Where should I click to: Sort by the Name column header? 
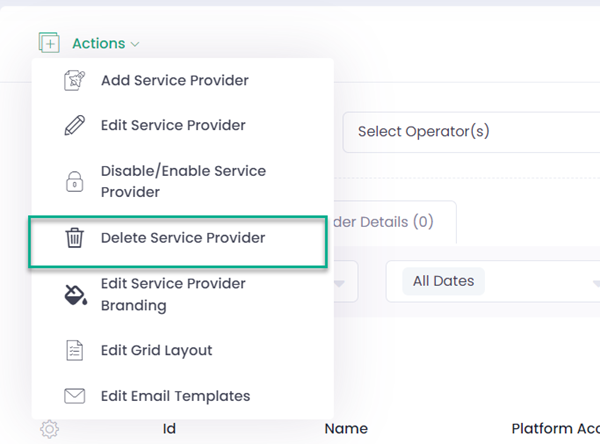(346, 429)
